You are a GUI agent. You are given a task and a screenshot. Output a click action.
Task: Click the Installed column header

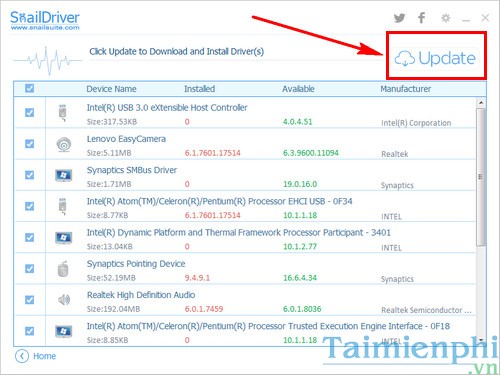[200, 89]
